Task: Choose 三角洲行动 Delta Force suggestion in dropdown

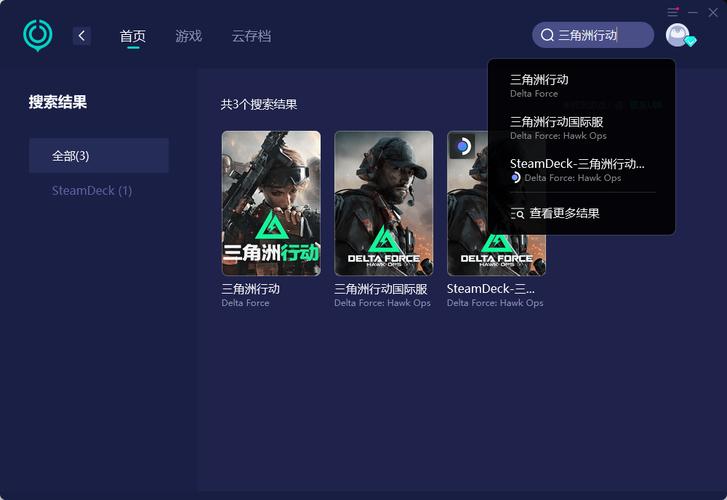Action: click(581, 86)
